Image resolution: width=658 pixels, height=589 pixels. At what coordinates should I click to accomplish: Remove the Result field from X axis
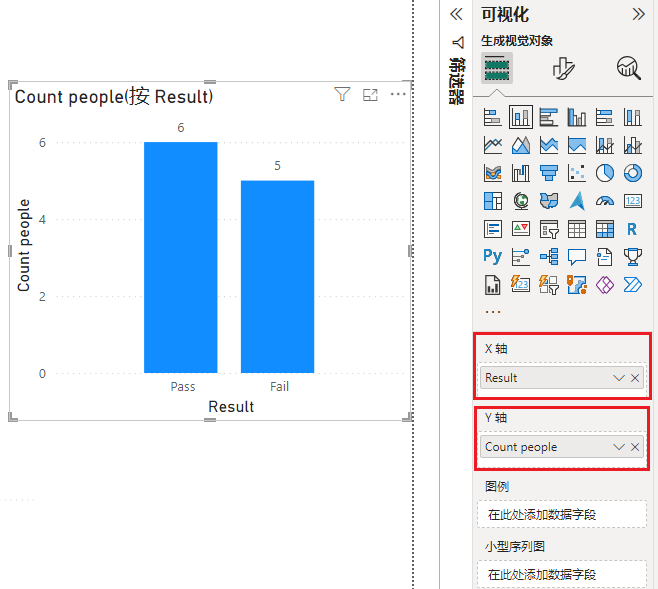(635, 378)
